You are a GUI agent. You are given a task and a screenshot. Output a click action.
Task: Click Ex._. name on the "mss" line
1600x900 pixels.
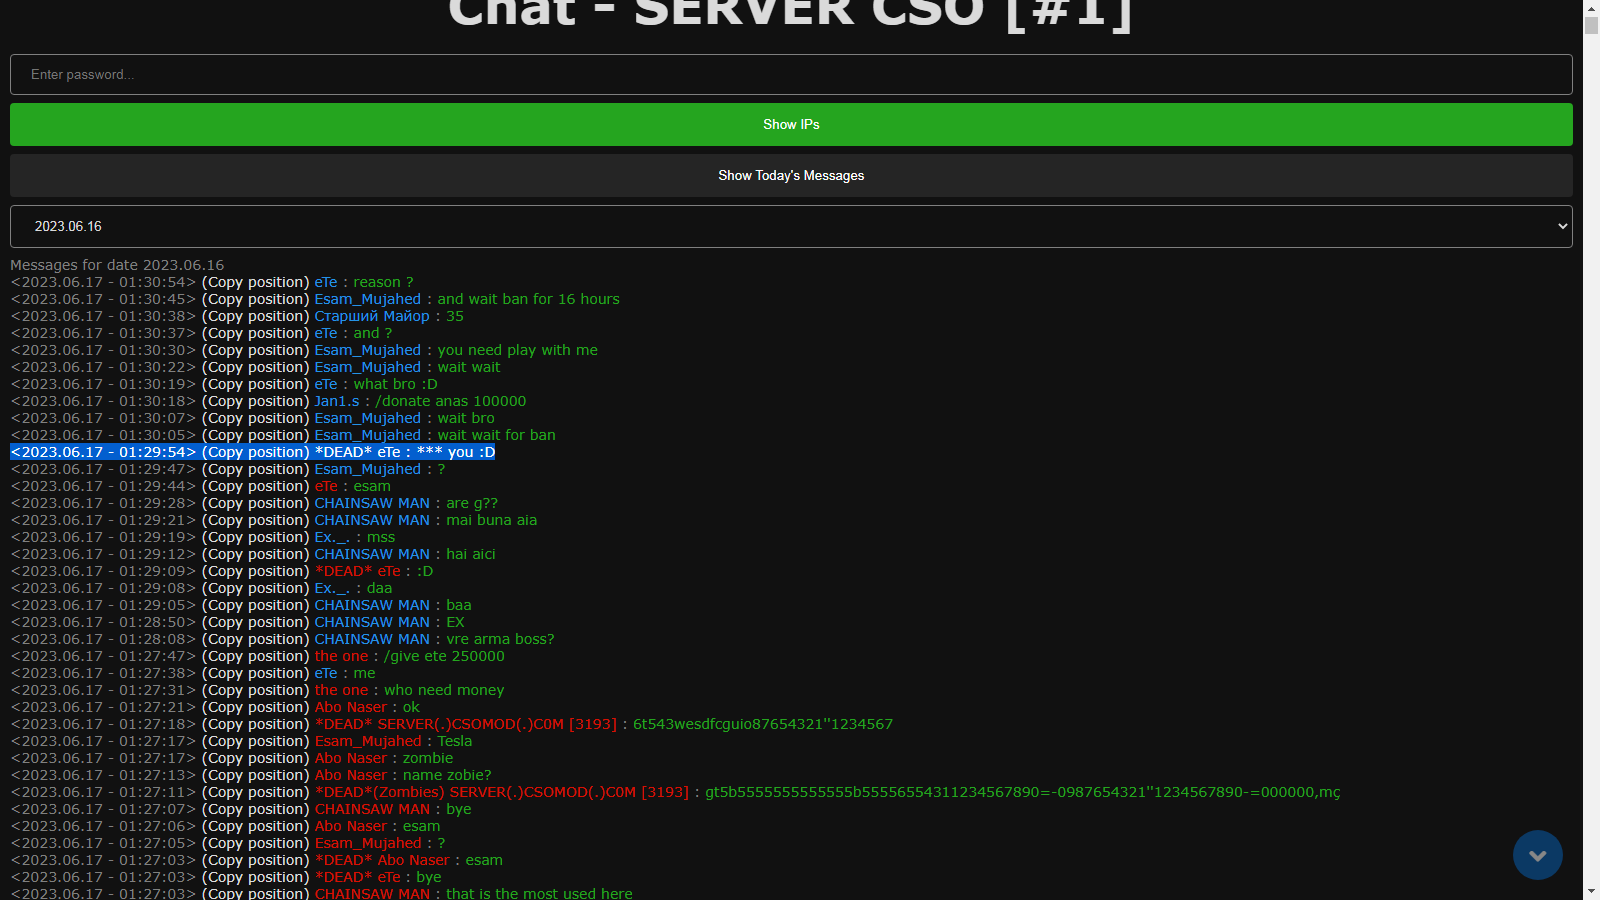[331, 538]
